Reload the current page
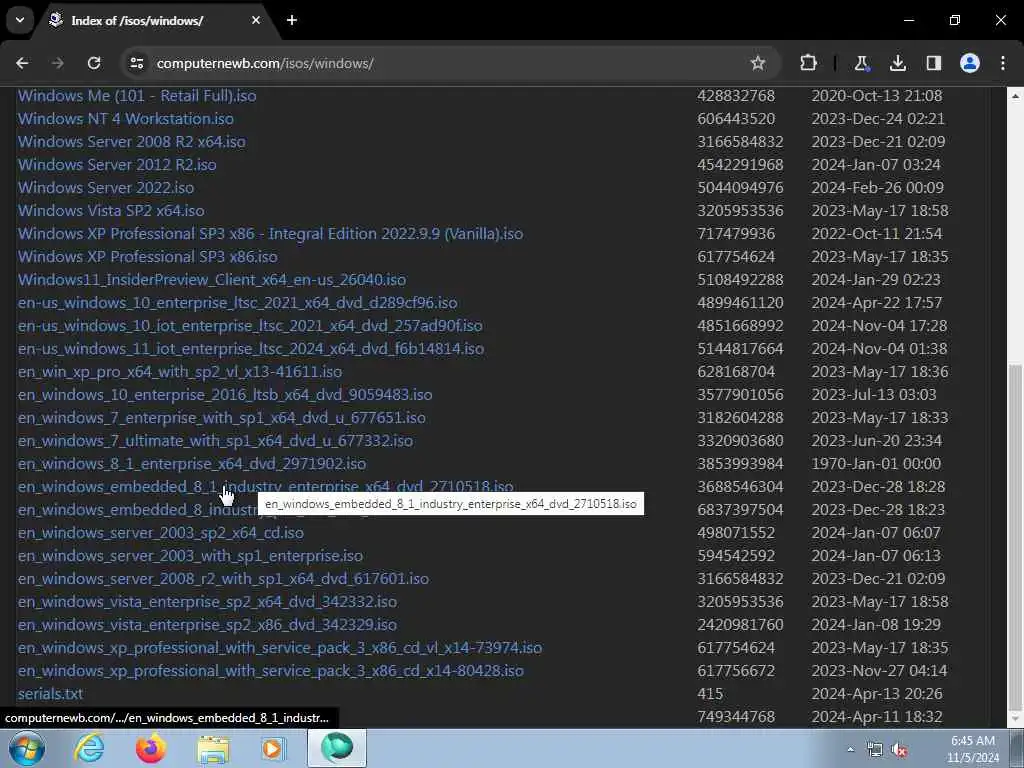 (94, 63)
